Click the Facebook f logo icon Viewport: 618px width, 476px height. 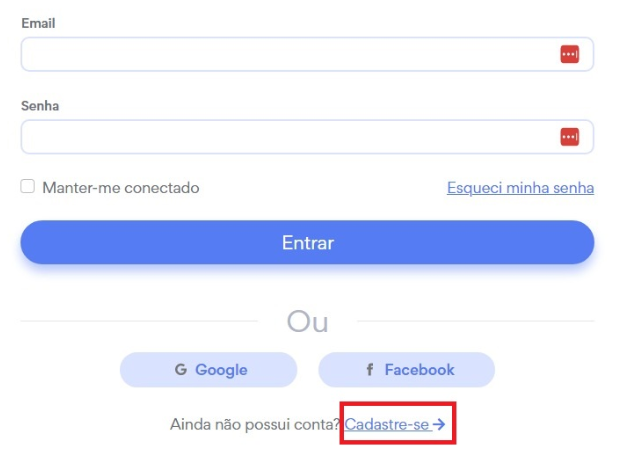[370, 370]
